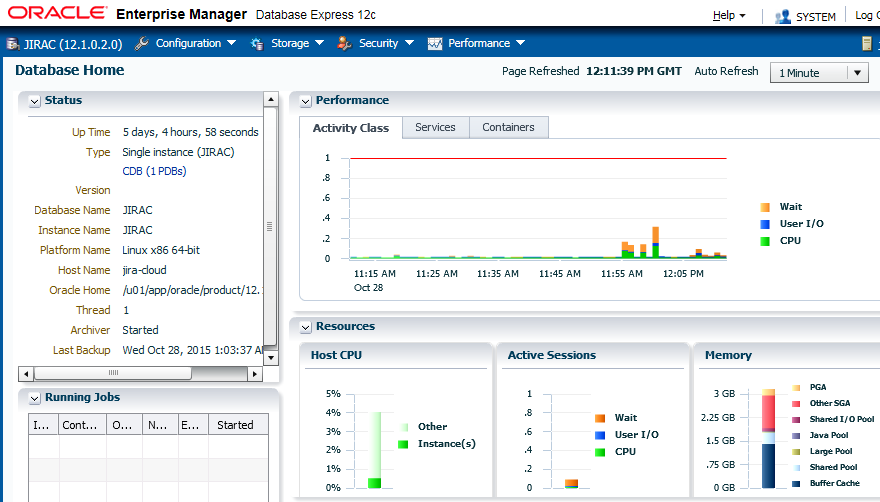Image resolution: width=880 pixels, height=502 pixels.
Task: Click the Memory stacked bar
Action: point(768,439)
